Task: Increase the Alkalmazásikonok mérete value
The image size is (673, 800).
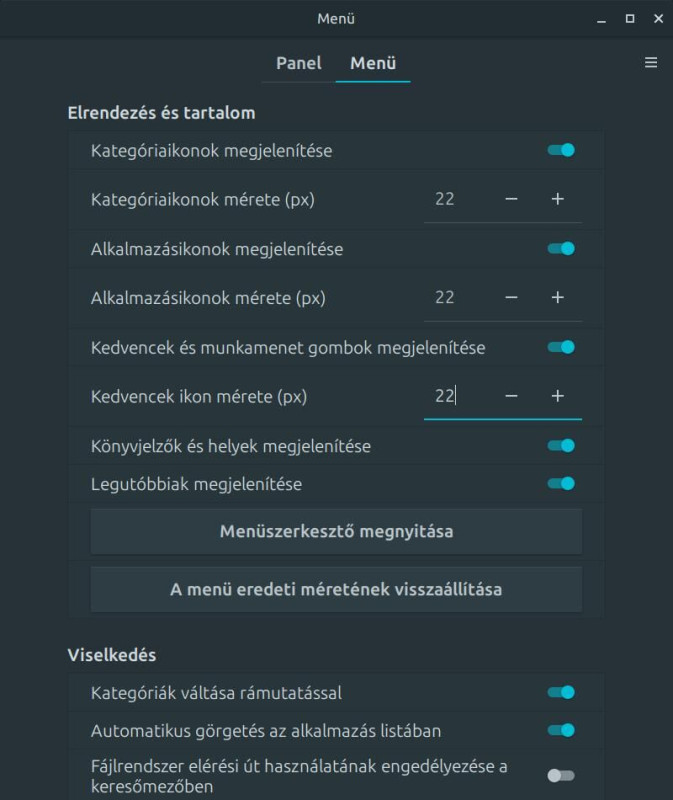Action: 558,297
